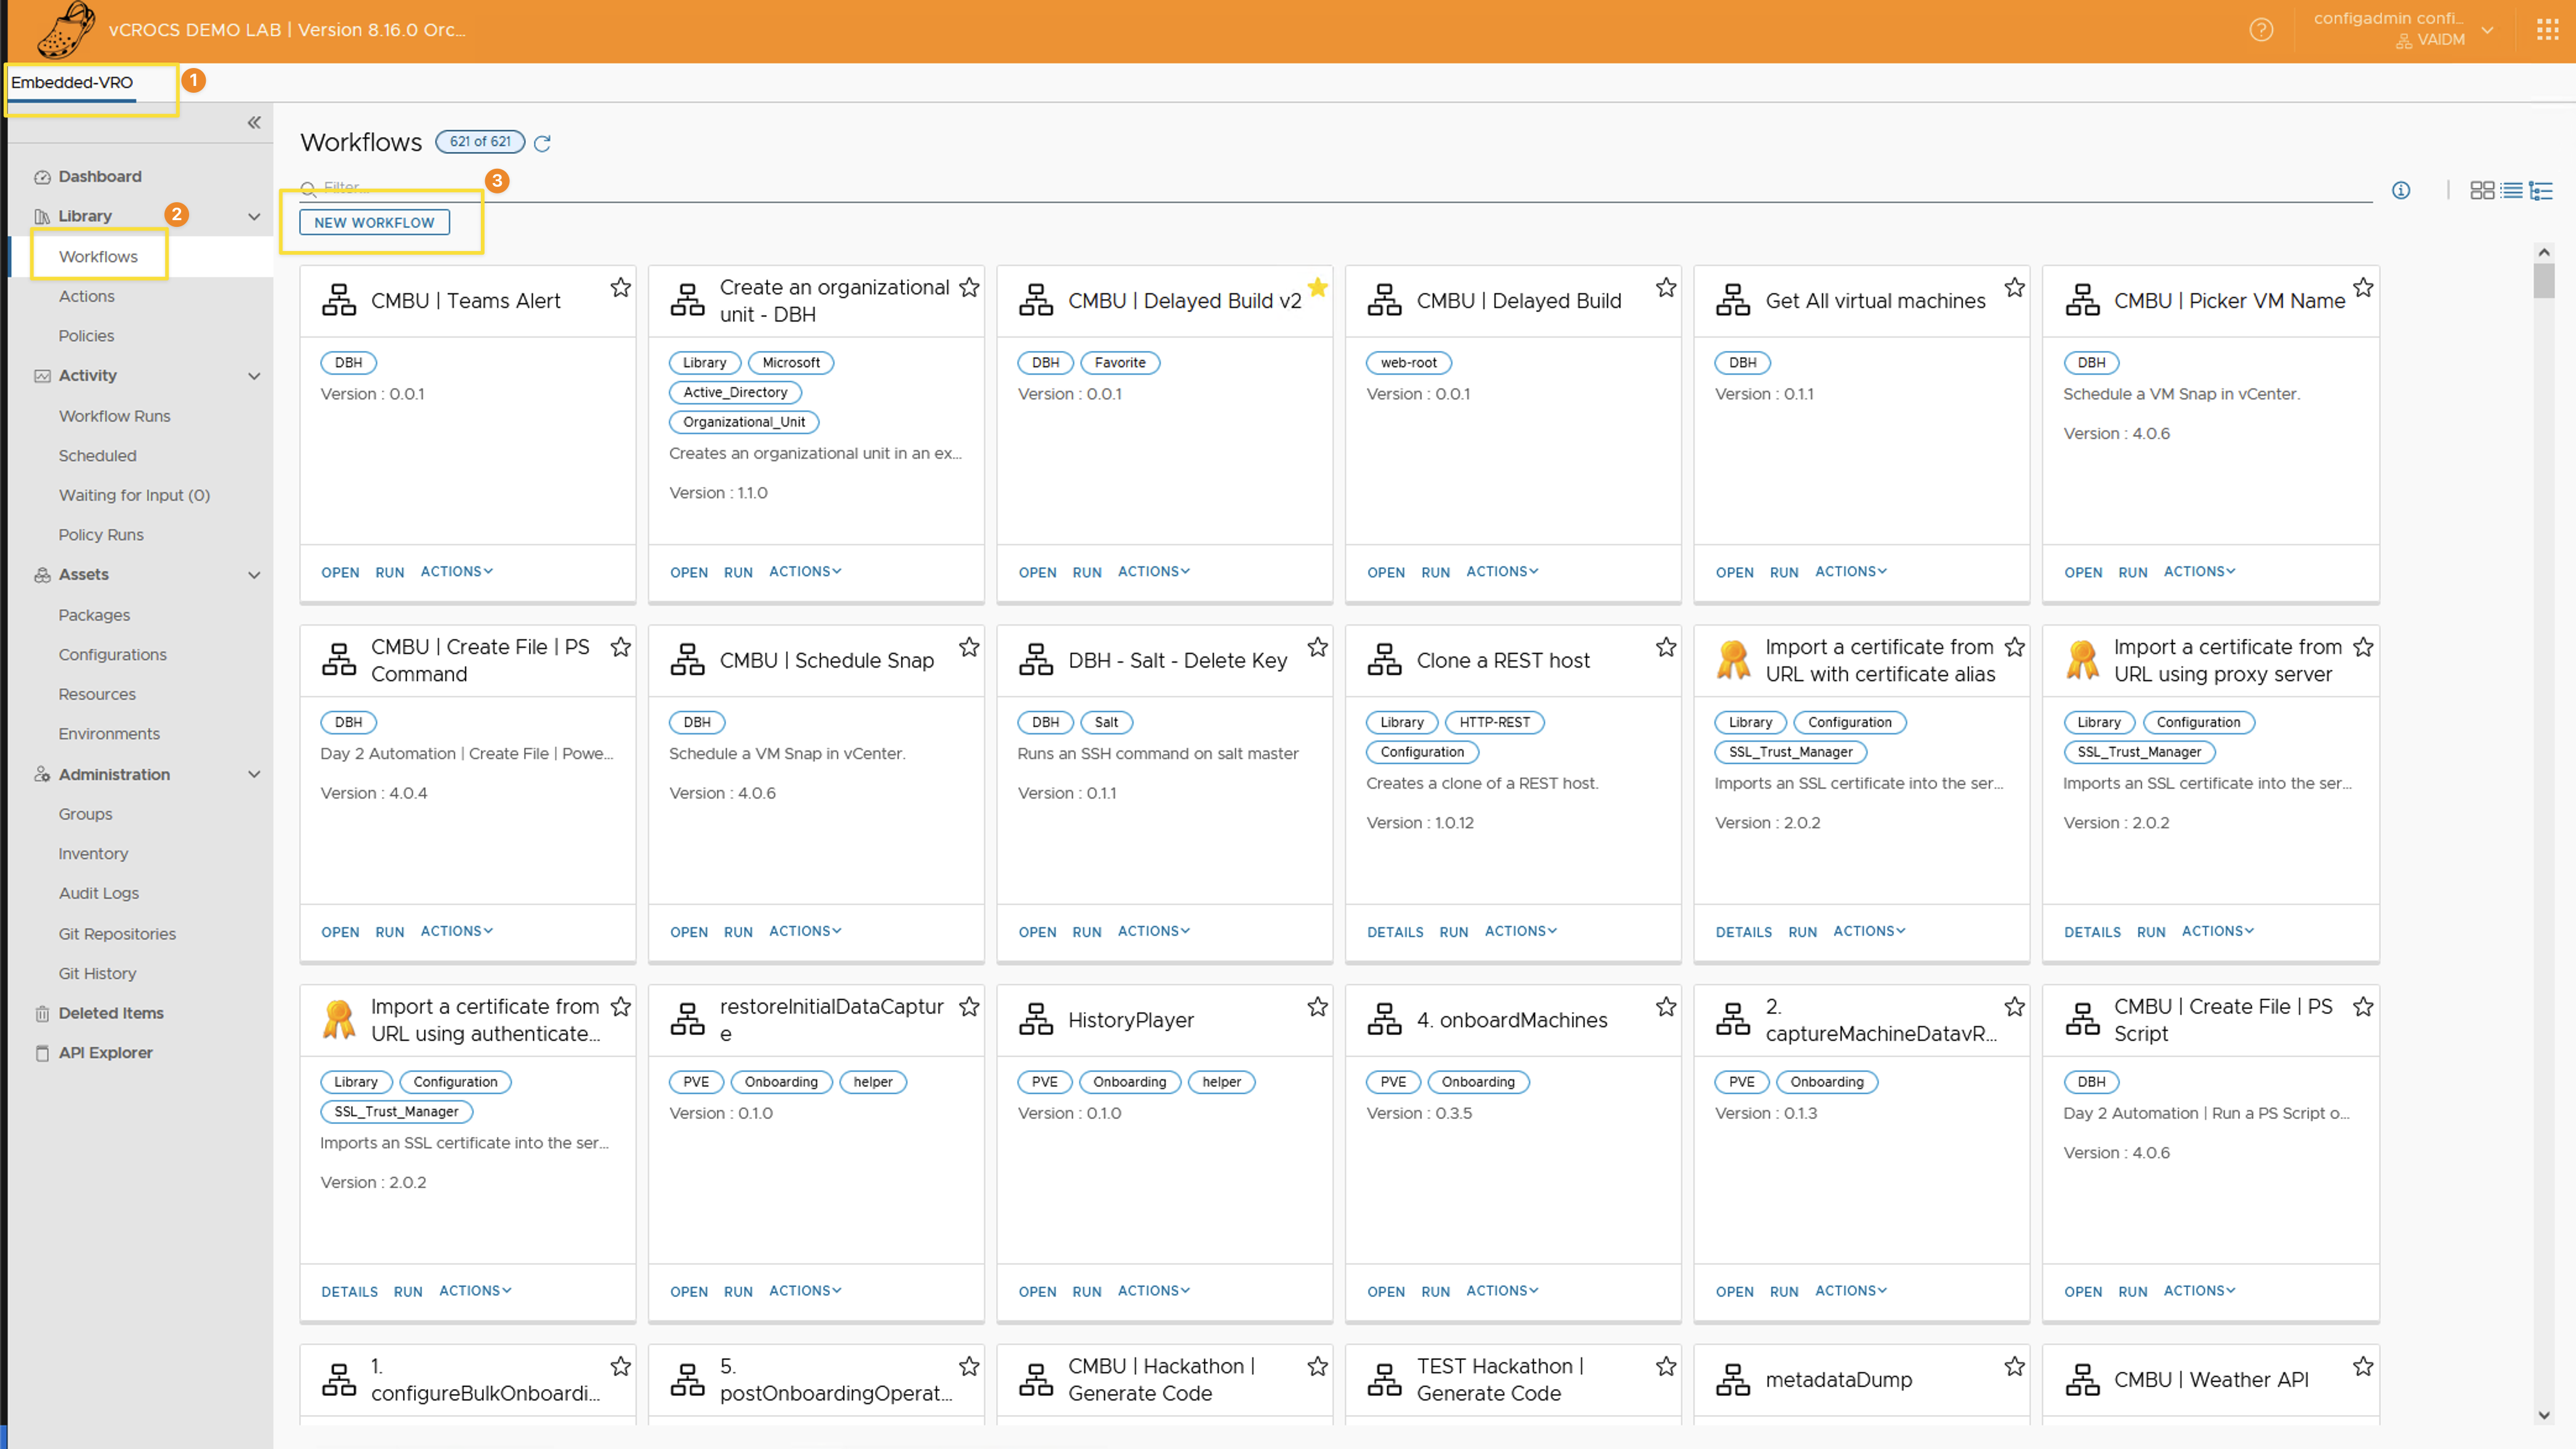The width and height of the screenshot is (2576, 1449).
Task: Star the Clone a REST host workflow
Action: click(x=1666, y=647)
